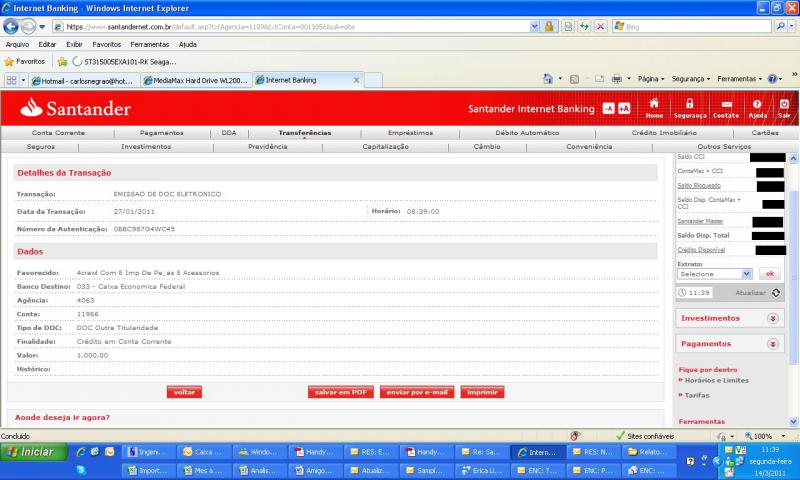
Task: Click the Bing search magnifier icon
Action: coord(781,26)
